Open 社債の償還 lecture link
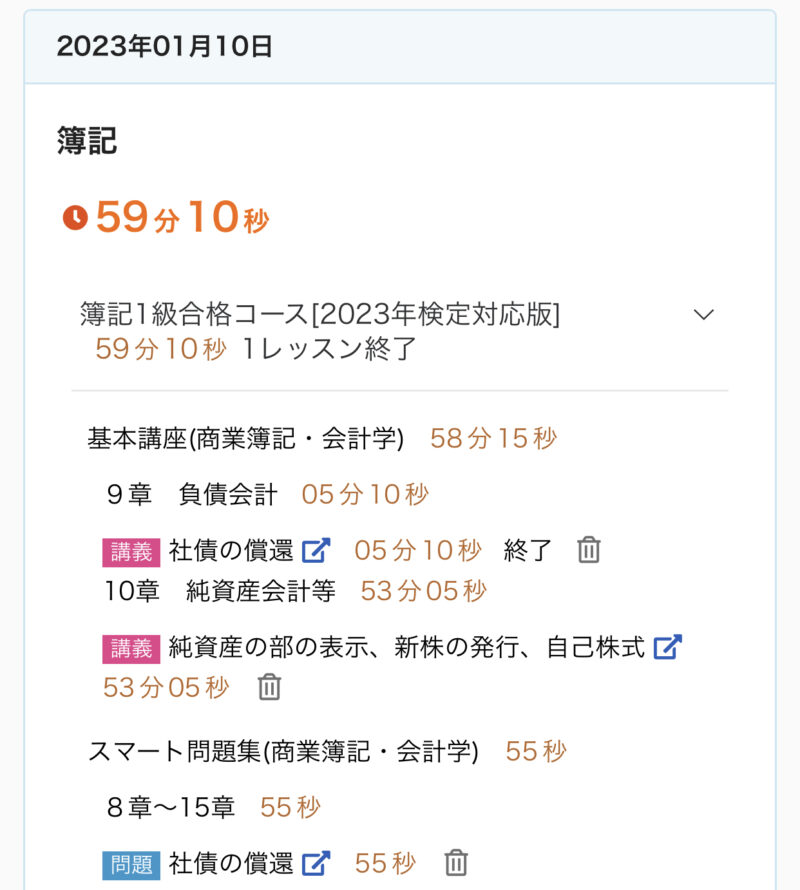800x890 pixels. 231,550
